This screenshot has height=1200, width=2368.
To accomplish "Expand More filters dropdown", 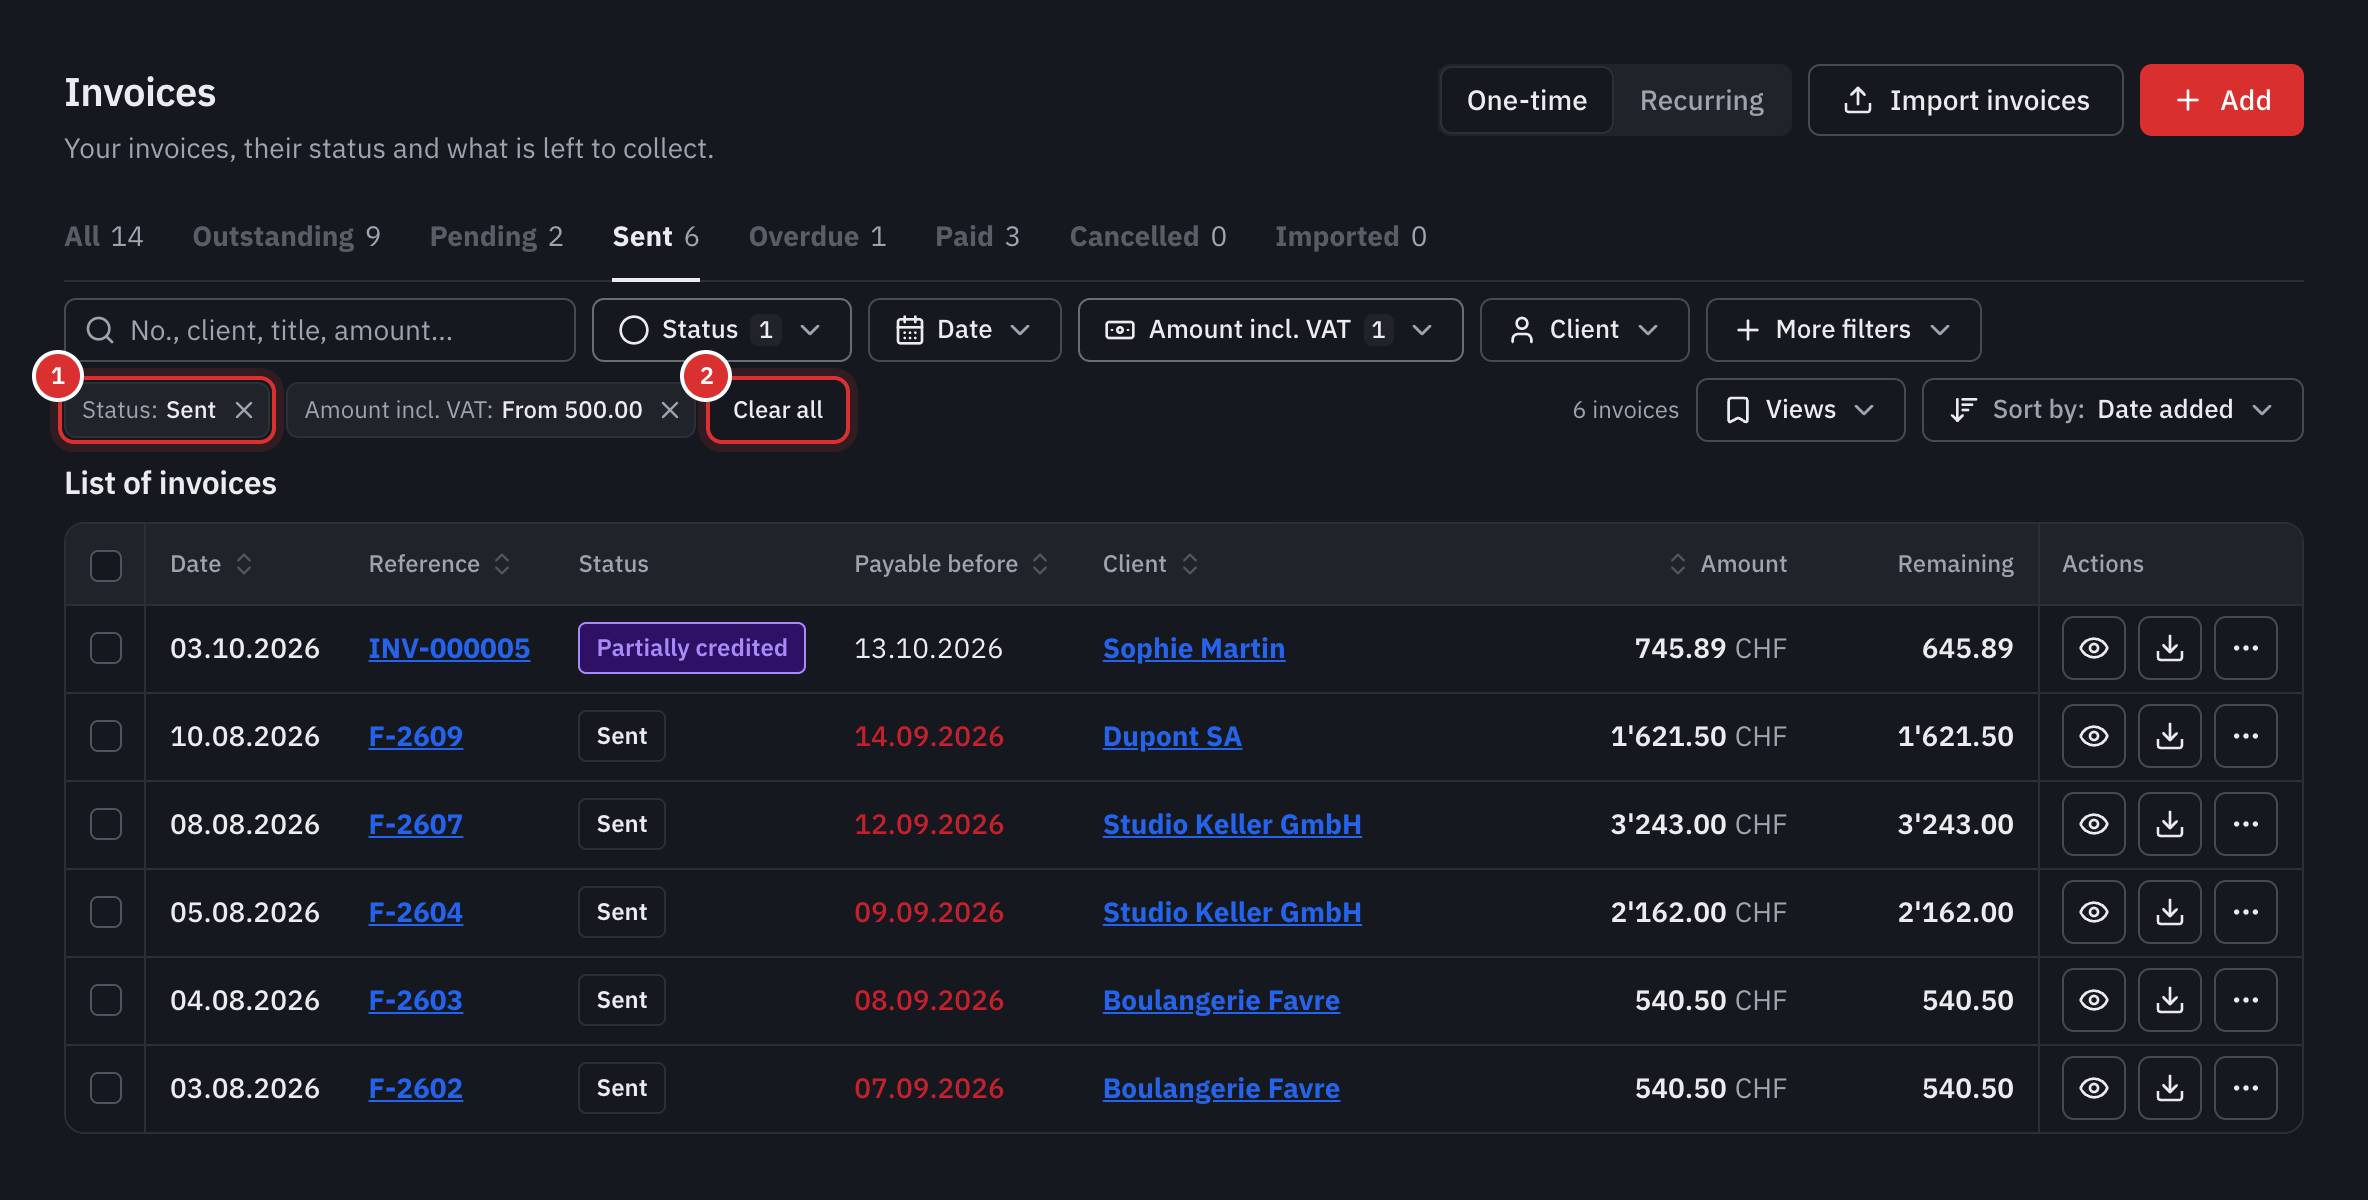I will (x=1843, y=330).
